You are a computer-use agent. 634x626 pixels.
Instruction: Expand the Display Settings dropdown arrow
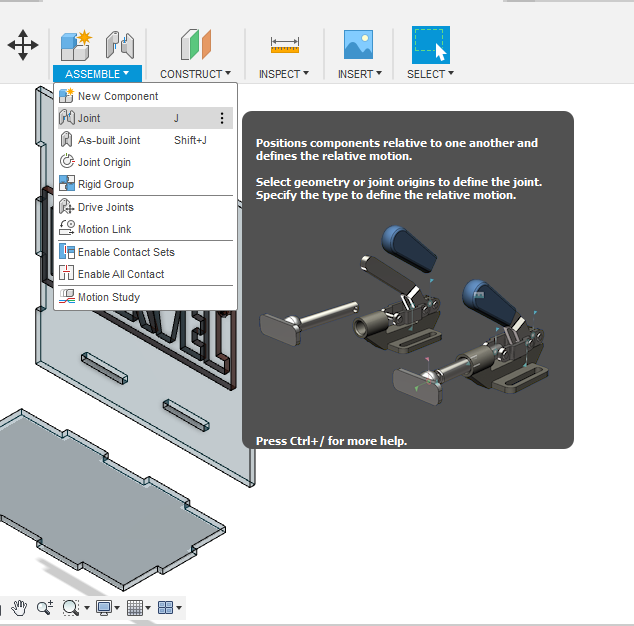117,608
